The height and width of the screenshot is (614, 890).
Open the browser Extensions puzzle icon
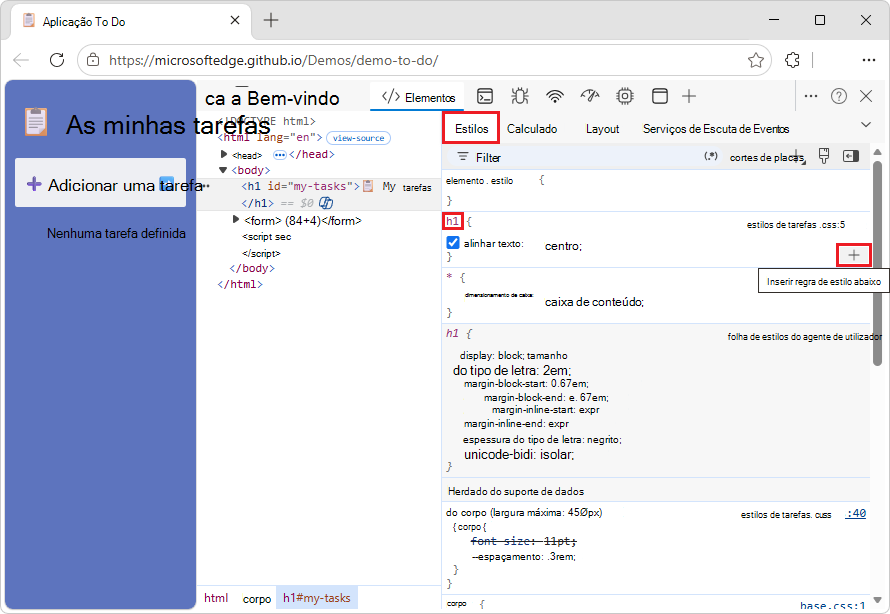792,60
